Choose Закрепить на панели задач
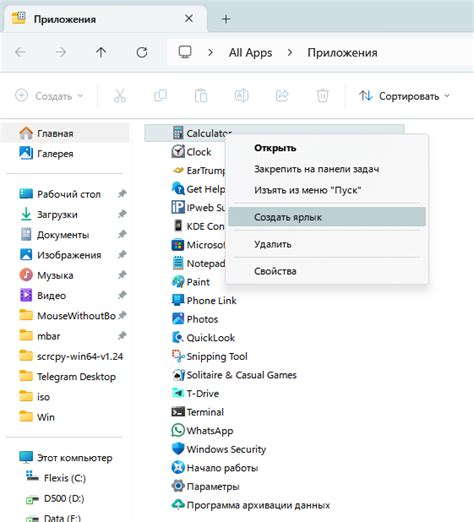Screen dimensions: 474x522 coord(327,169)
